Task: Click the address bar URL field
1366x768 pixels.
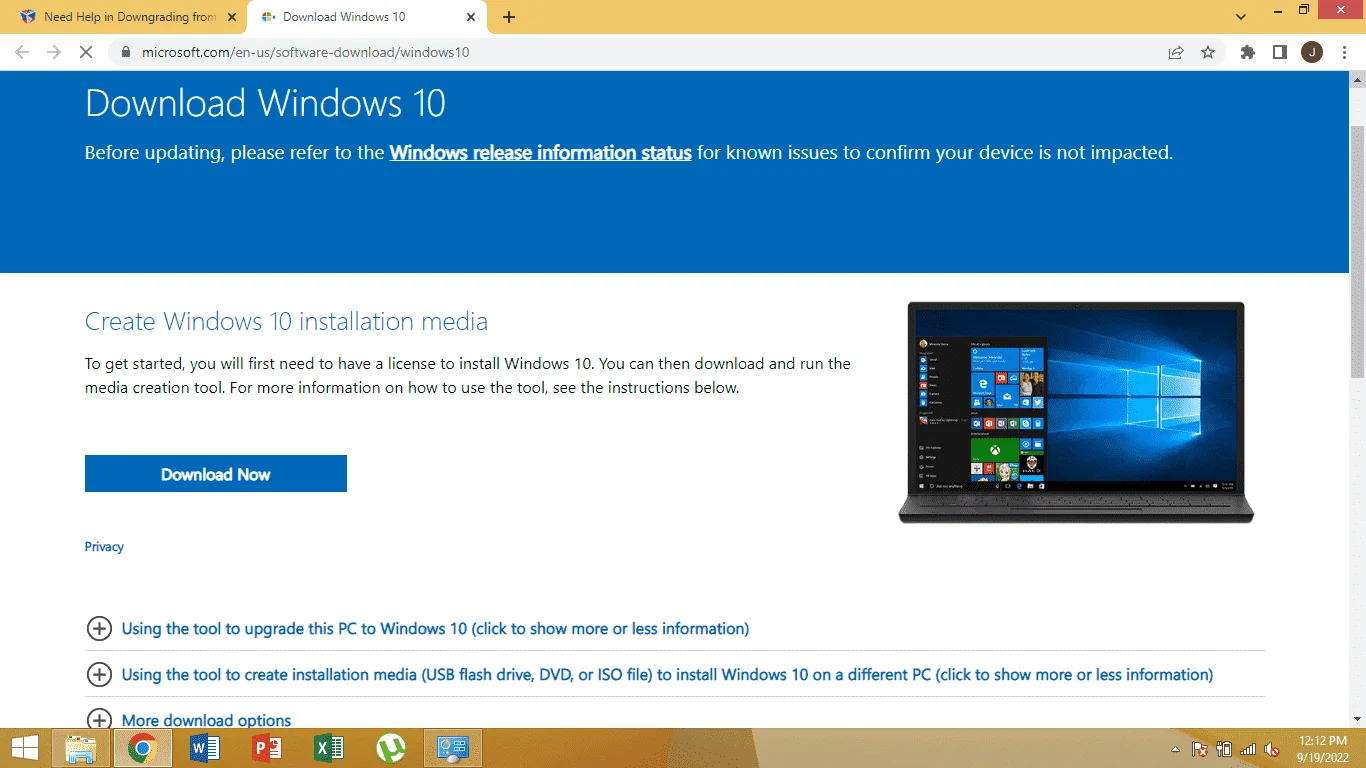Action: coord(640,52)
